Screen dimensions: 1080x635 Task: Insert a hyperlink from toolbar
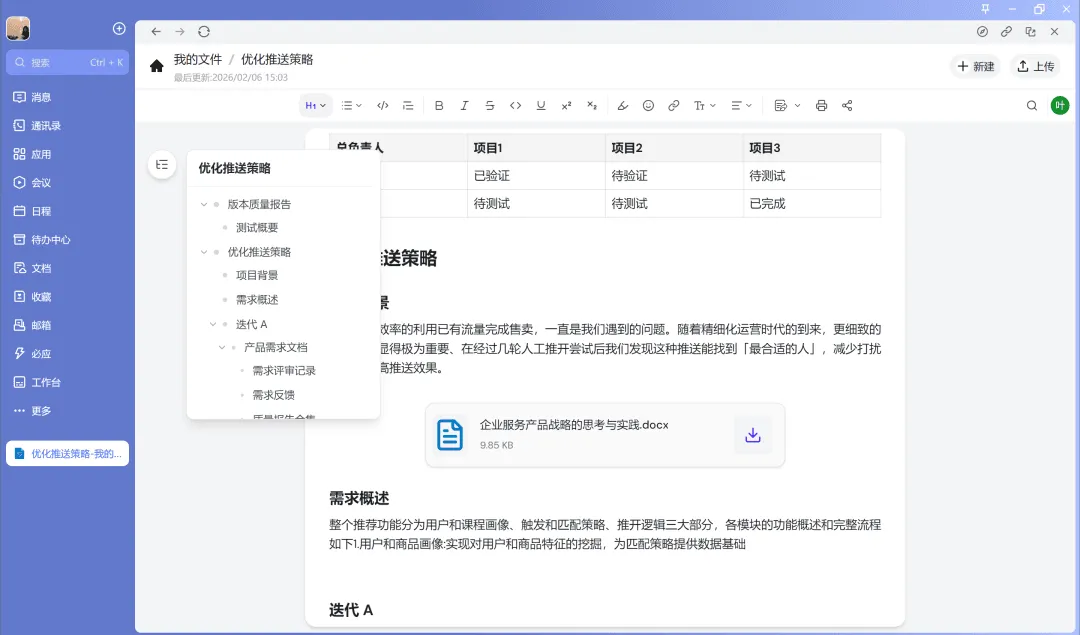[674, 105]
